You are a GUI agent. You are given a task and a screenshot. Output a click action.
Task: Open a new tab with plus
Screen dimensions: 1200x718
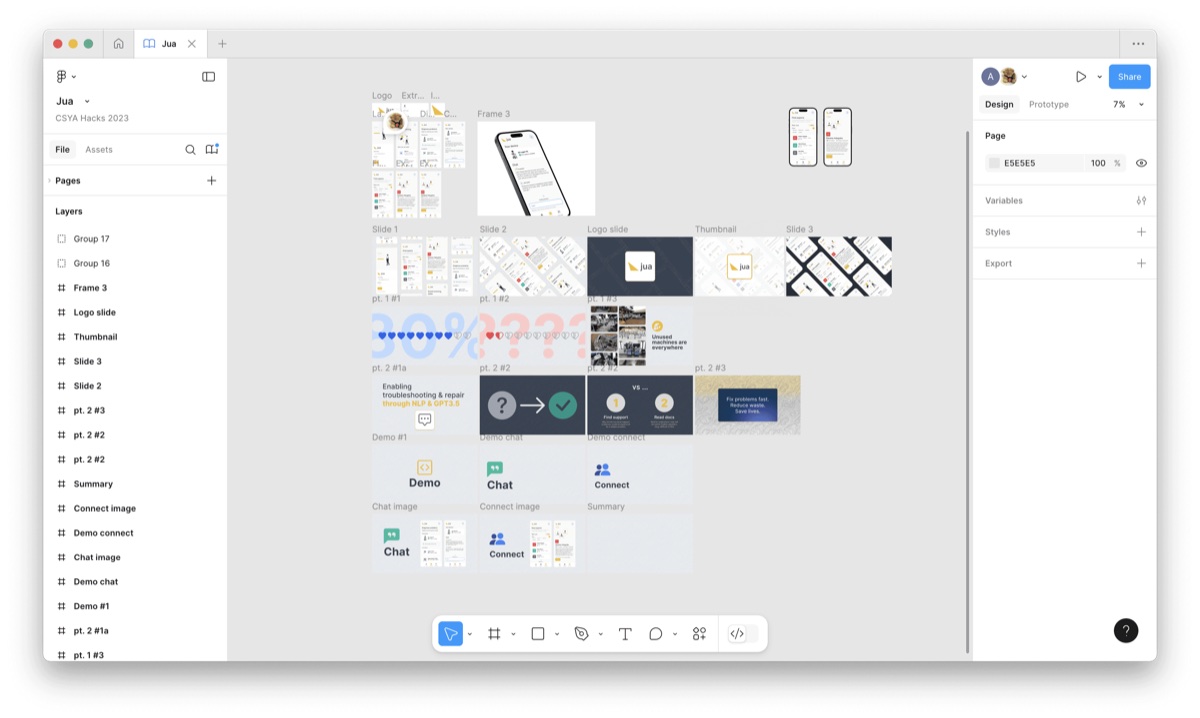[222, 44]
